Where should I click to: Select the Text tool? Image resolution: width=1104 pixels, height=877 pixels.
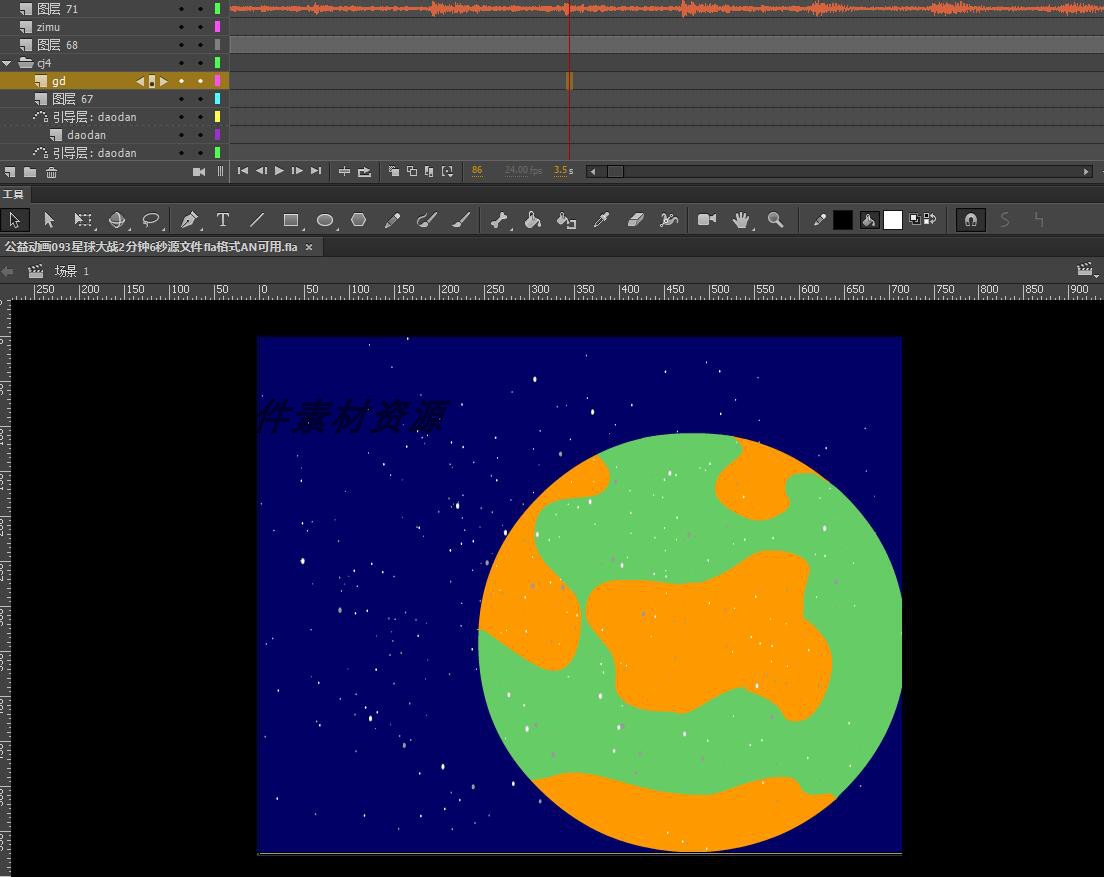(x=222, y=220)
